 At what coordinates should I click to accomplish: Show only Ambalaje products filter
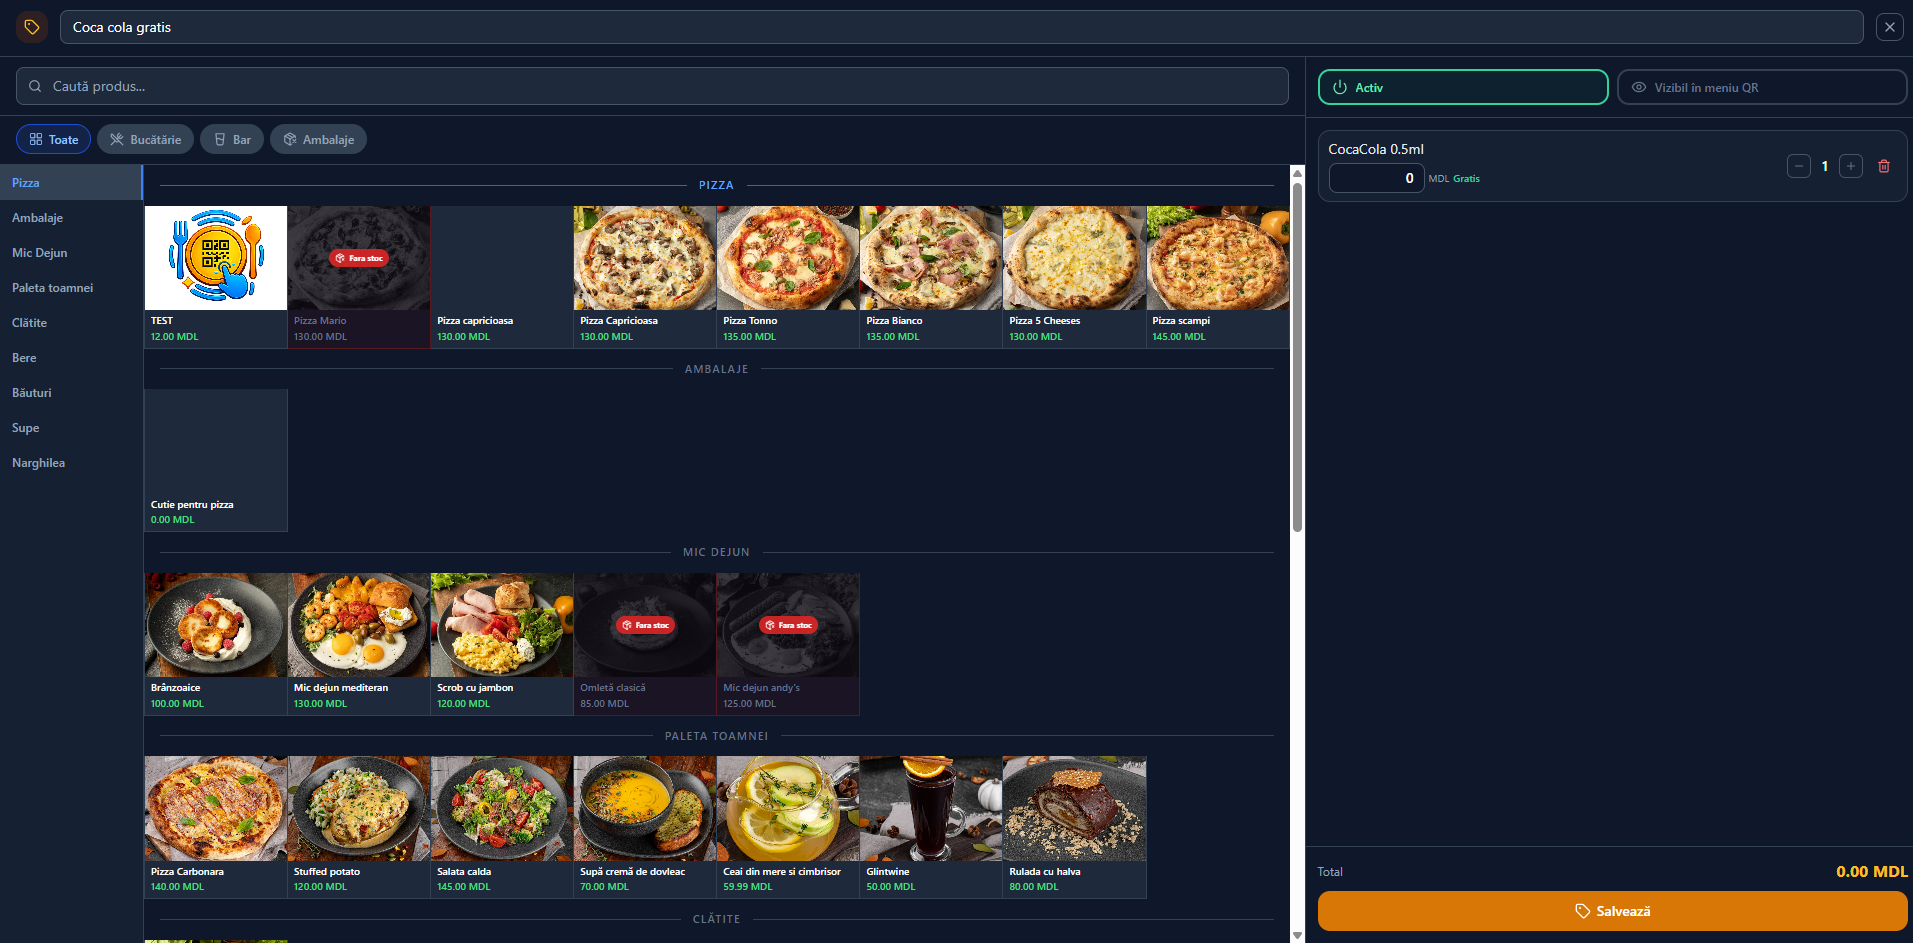point(318,139)
